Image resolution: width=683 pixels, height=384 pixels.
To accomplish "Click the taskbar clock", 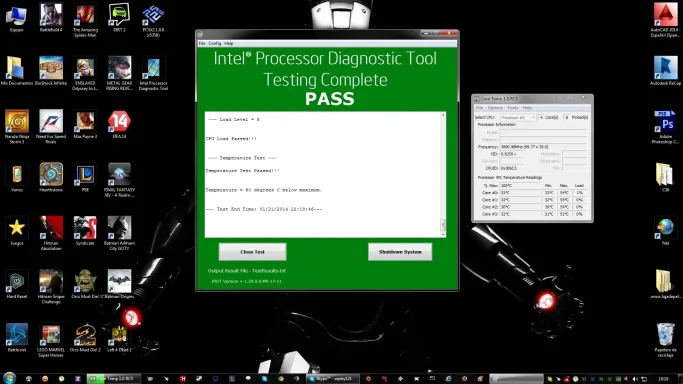I will pyautogui.click(x=663, y=379).
